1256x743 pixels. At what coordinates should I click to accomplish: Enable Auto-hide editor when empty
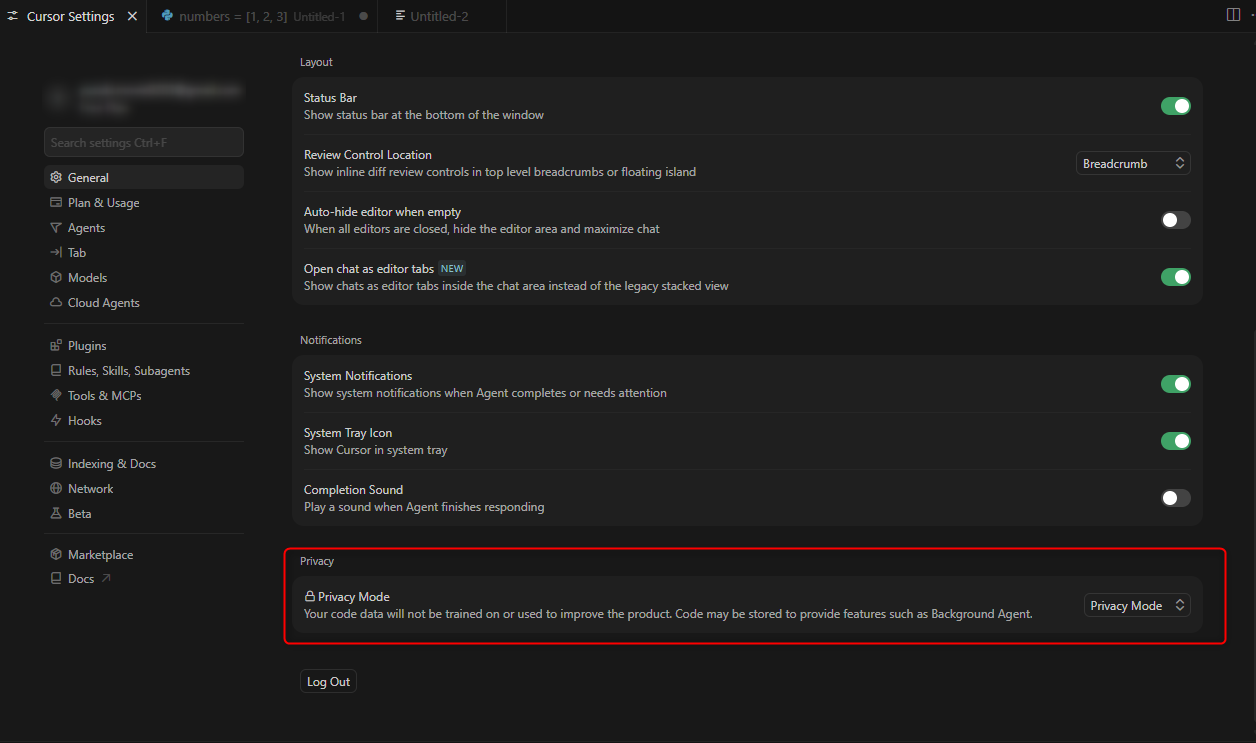click(1175, 220)
